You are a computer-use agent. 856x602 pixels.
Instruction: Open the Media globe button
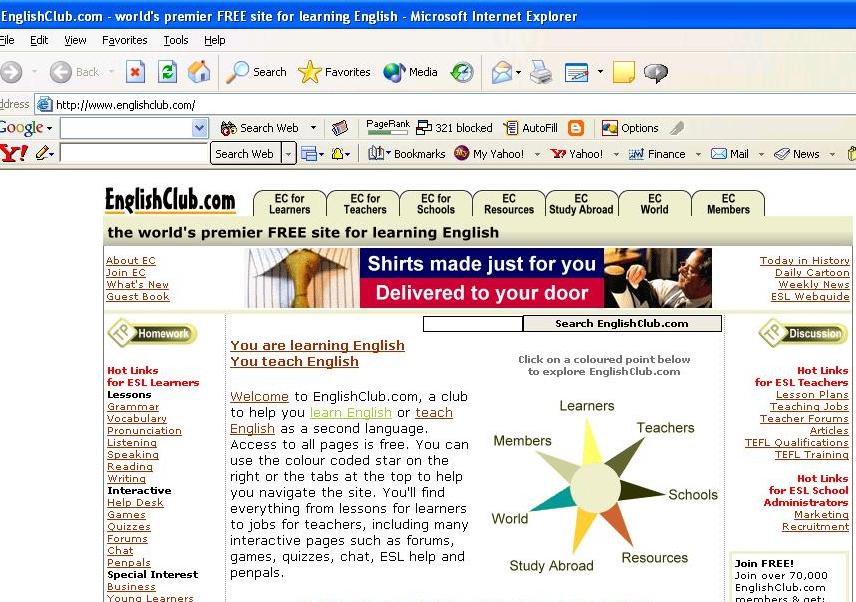(x=411, y=72)
